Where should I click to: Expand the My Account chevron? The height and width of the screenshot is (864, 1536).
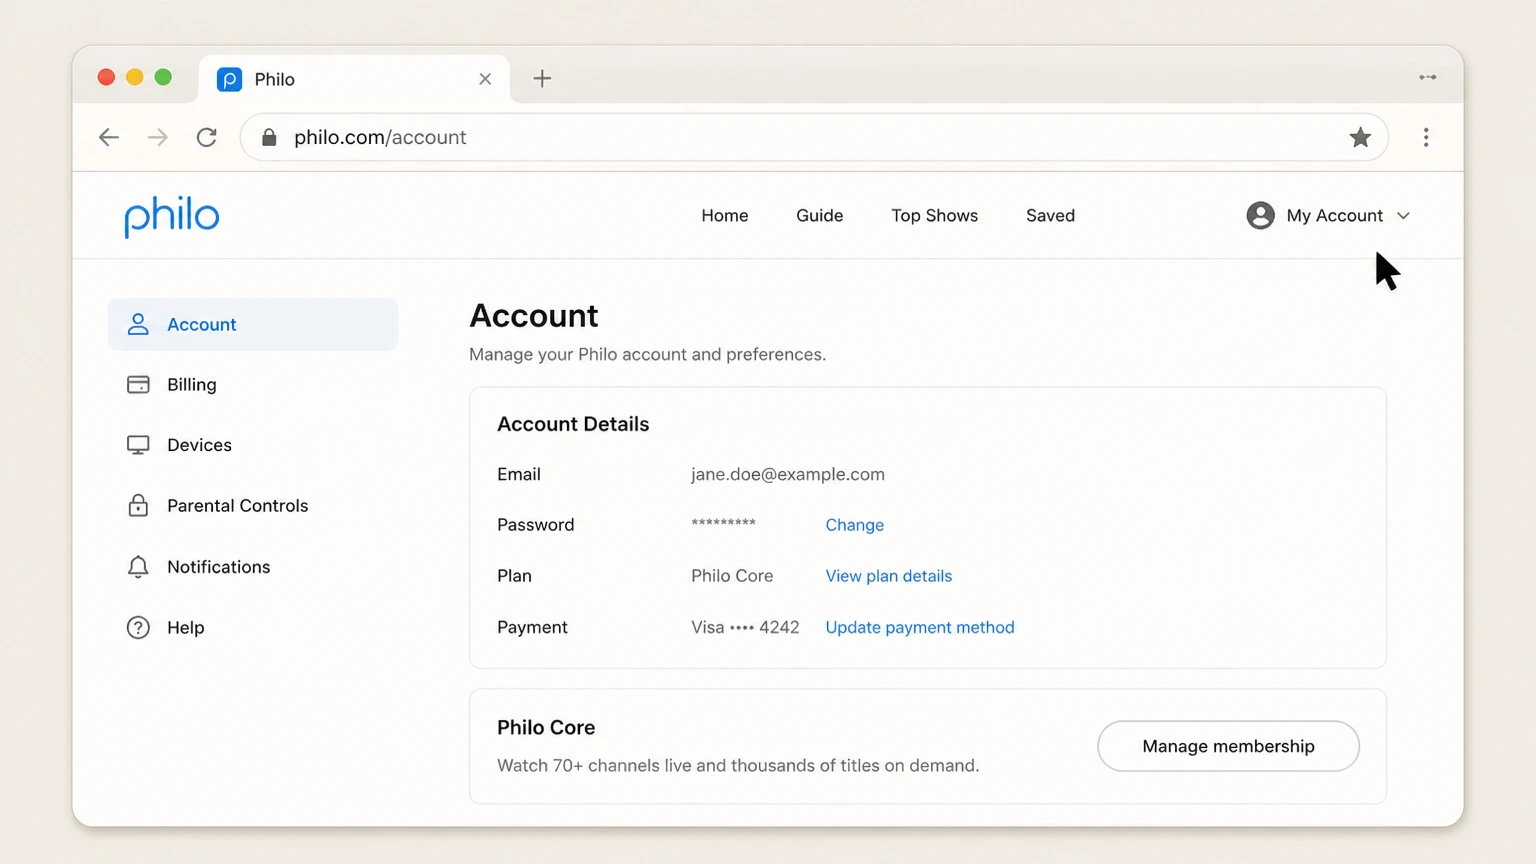(x=1403, y=216)
